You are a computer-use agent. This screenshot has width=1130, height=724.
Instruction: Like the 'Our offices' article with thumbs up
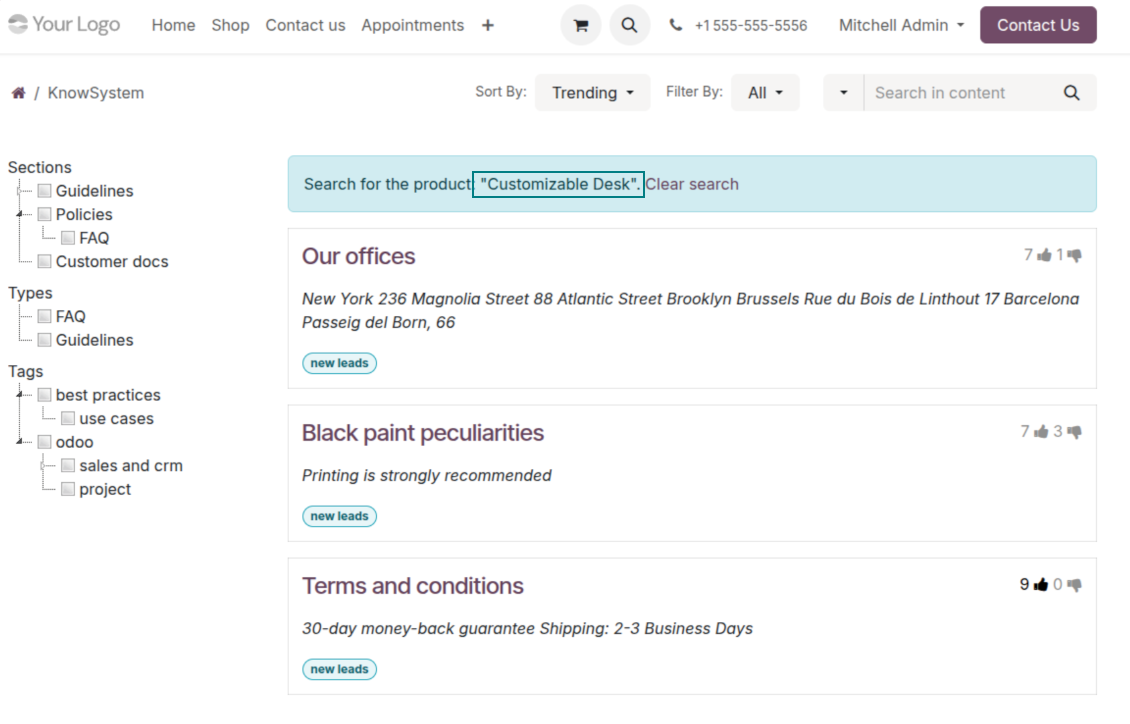(x=1044, y=255)
